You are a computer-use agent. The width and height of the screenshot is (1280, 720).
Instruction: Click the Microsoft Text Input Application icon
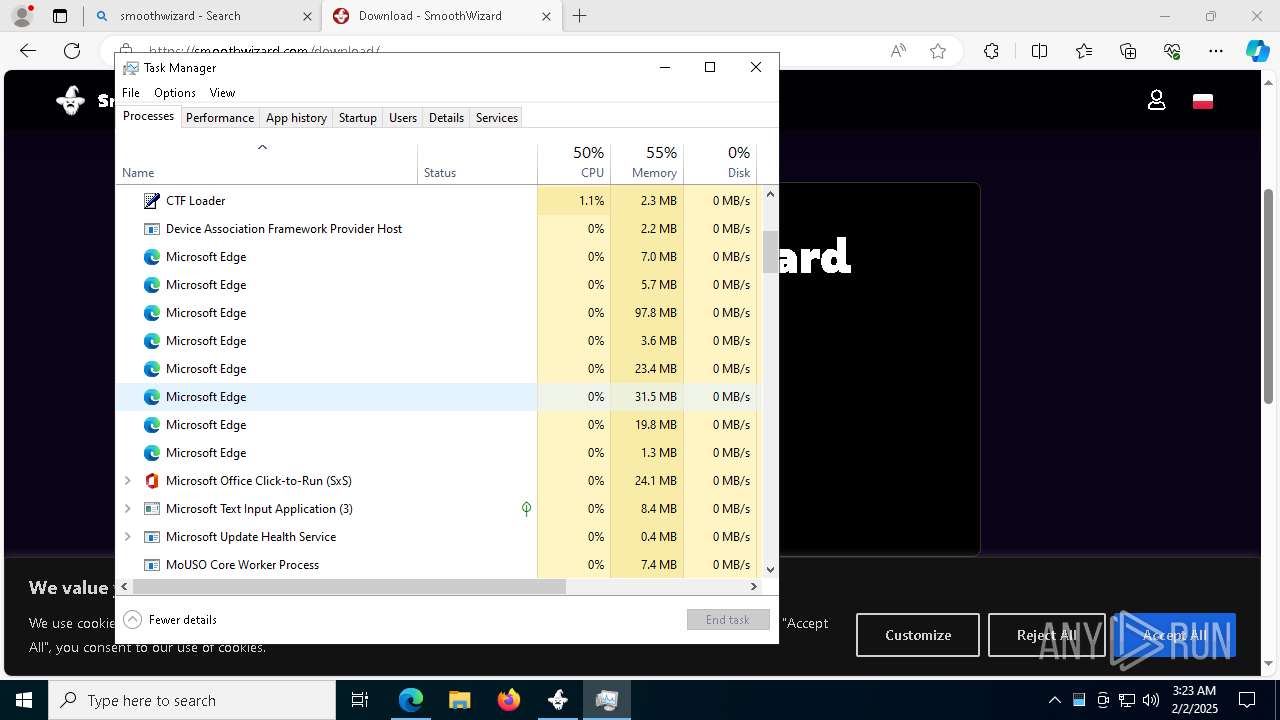(x=152, y=509)
